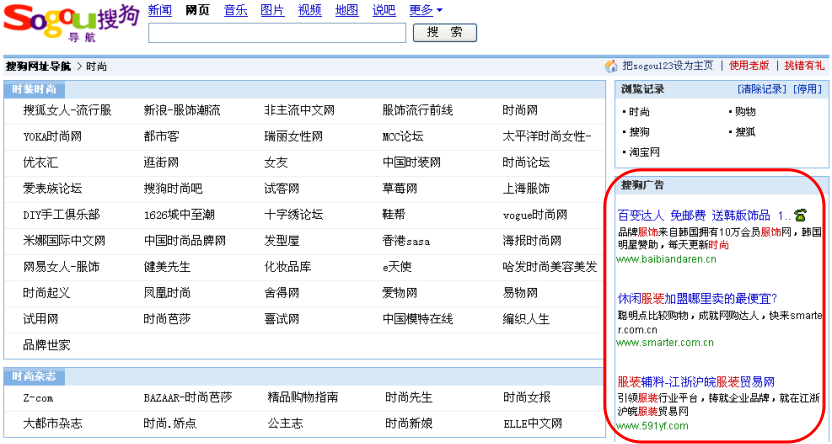Click into the search input box

[x=277, y=33]
